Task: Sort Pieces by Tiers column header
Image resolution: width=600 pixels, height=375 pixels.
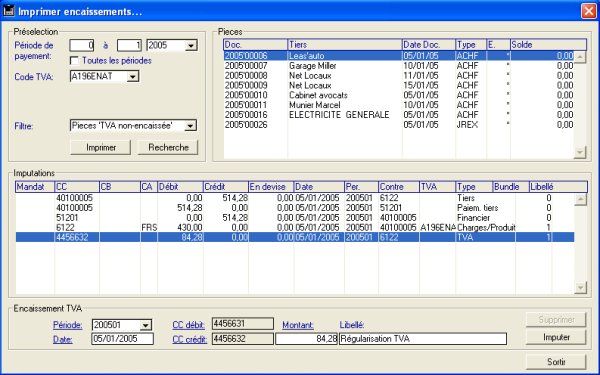Action: (x=345, y=45)
